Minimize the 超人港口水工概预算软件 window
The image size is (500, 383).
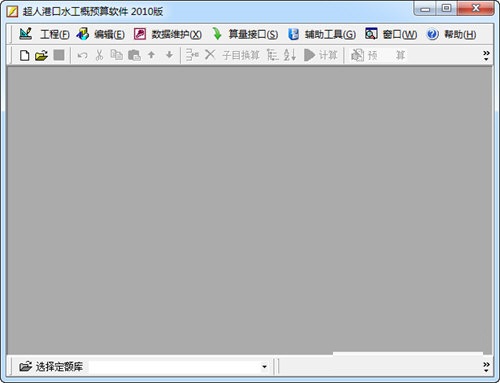coord(425,9)
